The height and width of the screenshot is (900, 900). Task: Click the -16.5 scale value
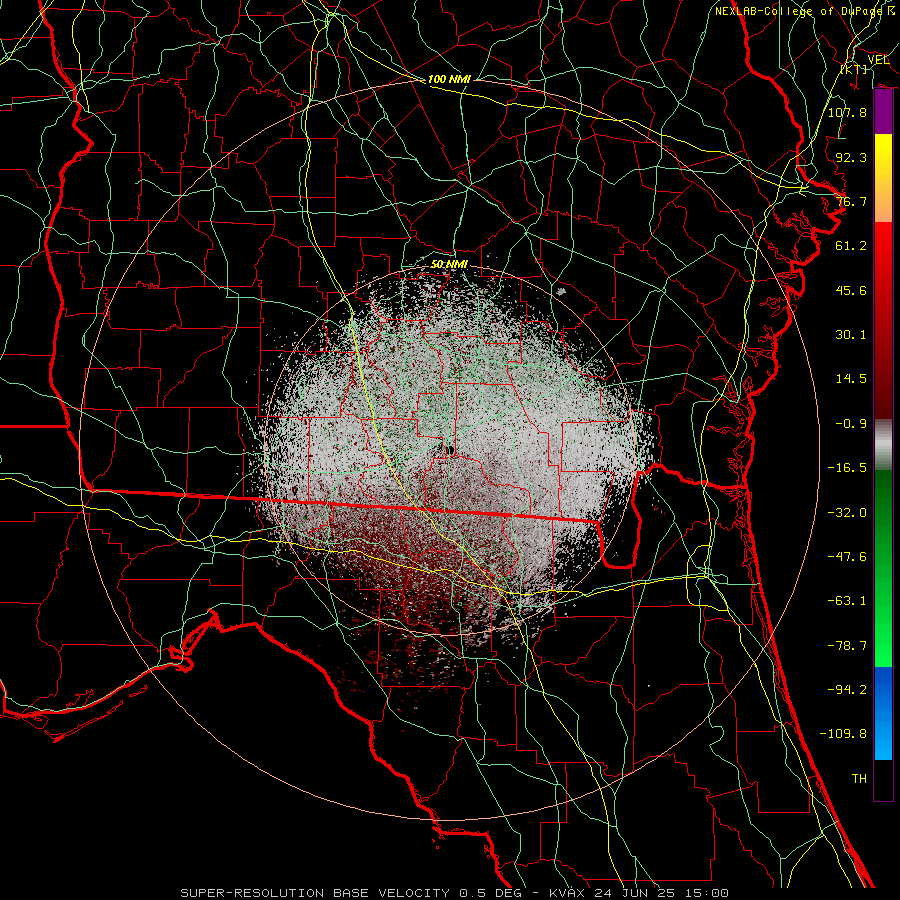pyautogui.click(x=847, y=468)
